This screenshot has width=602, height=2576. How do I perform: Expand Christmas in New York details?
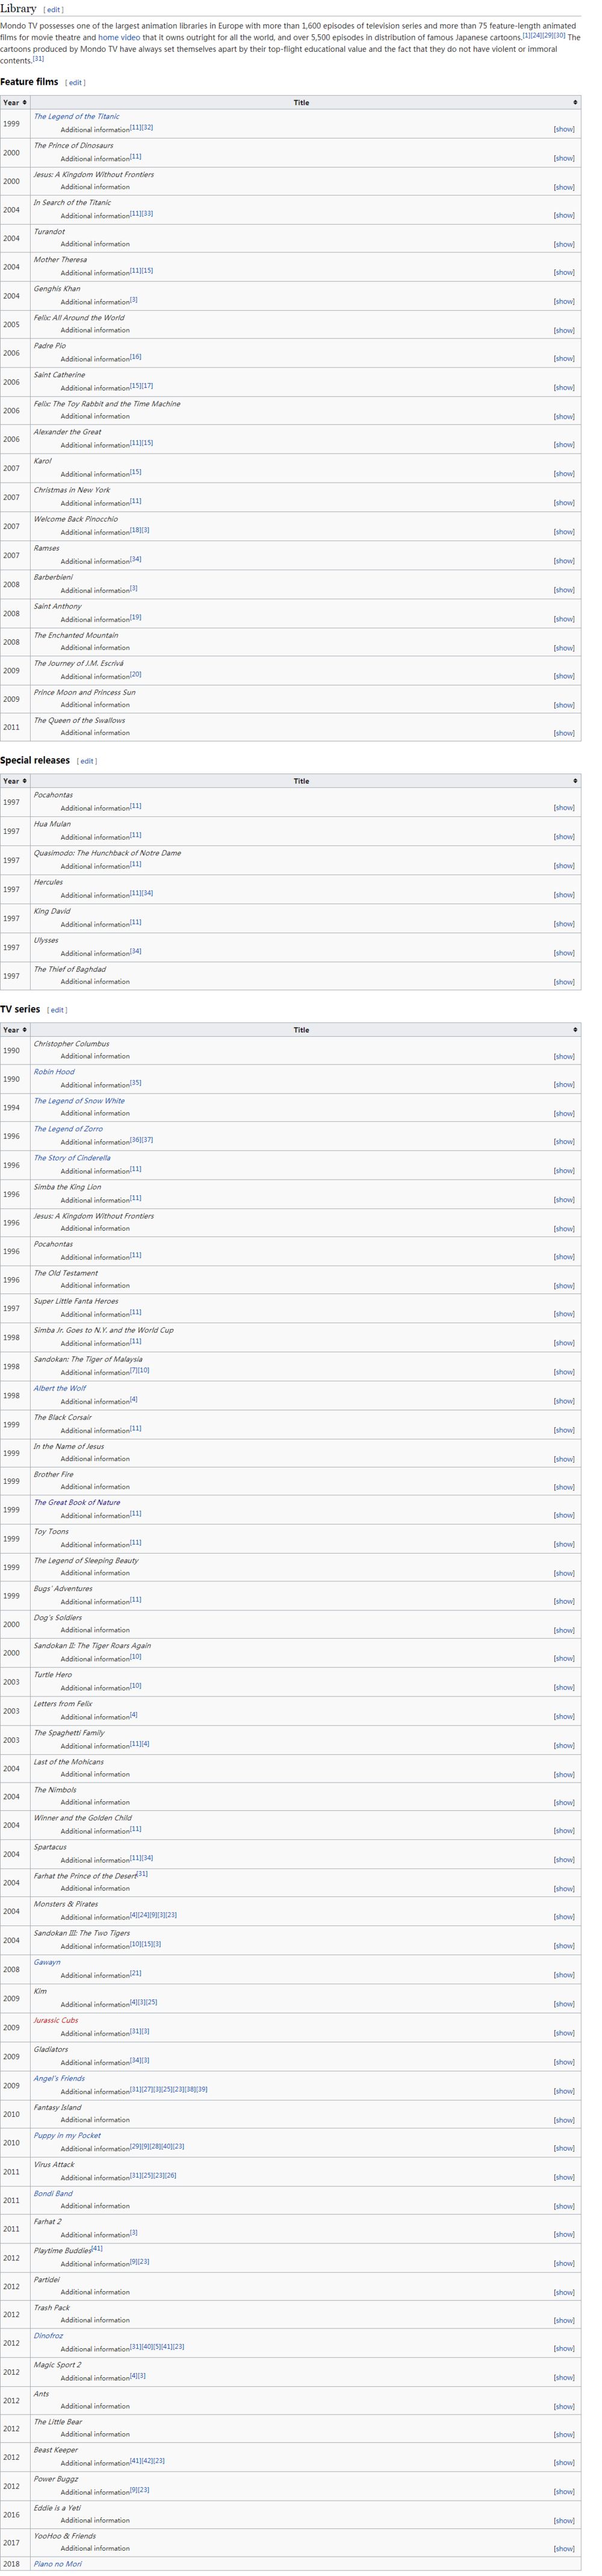tap(564, 502)
